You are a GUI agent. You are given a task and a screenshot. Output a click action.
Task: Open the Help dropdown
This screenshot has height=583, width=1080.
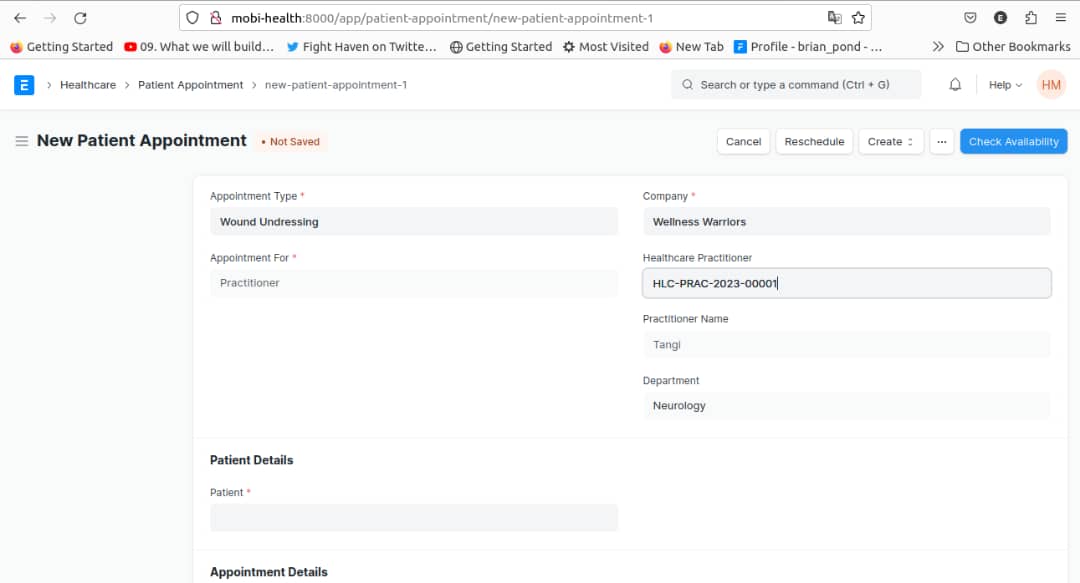1004,85
